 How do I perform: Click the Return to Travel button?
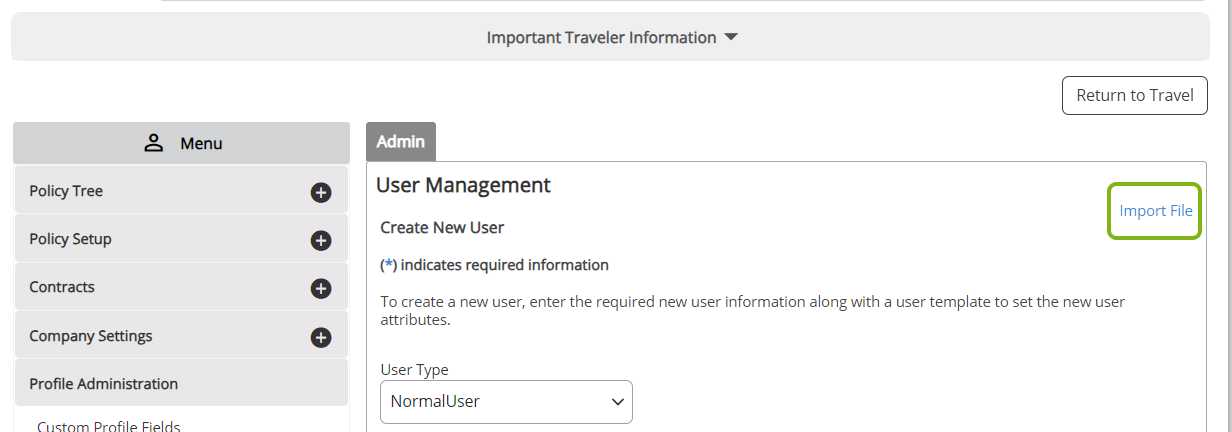(1135, 95)
